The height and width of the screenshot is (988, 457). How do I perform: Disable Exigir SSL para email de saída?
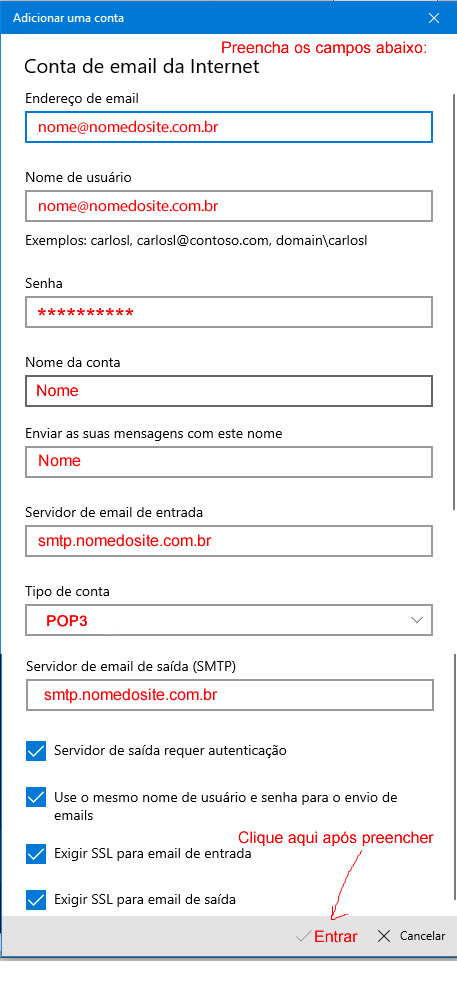tap(37, 900)
